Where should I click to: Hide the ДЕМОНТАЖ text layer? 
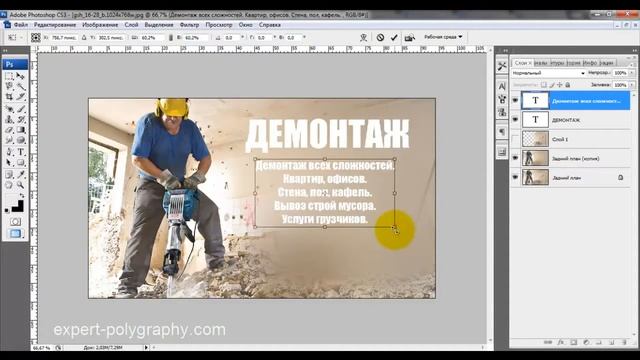(515, 120)
